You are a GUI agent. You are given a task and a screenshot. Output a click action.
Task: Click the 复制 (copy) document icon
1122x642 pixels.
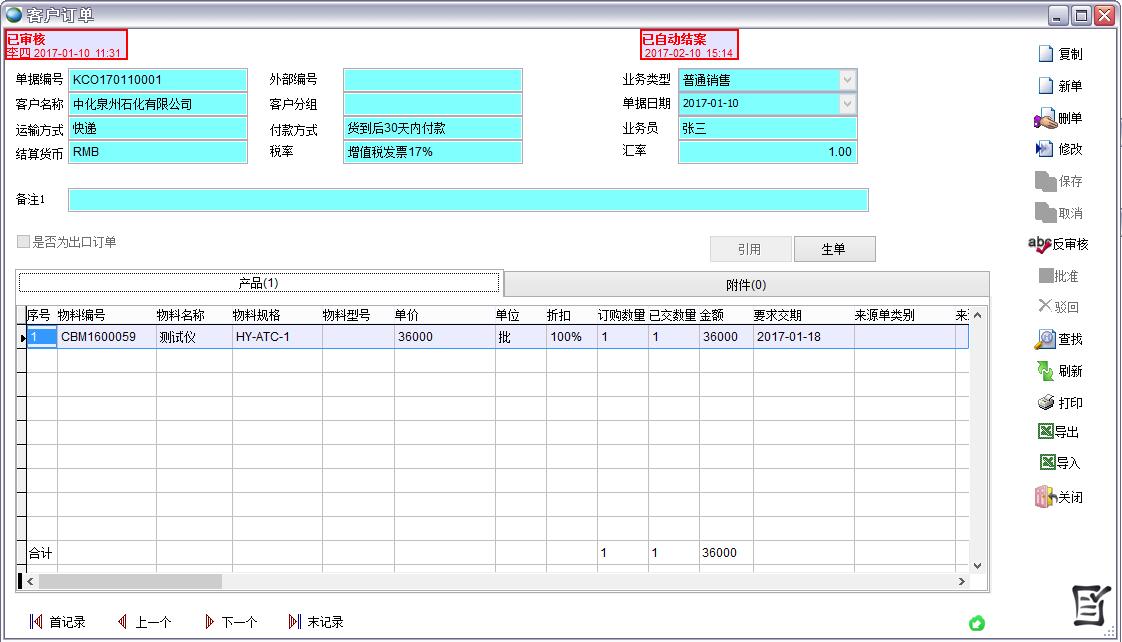coord(1046,55)
